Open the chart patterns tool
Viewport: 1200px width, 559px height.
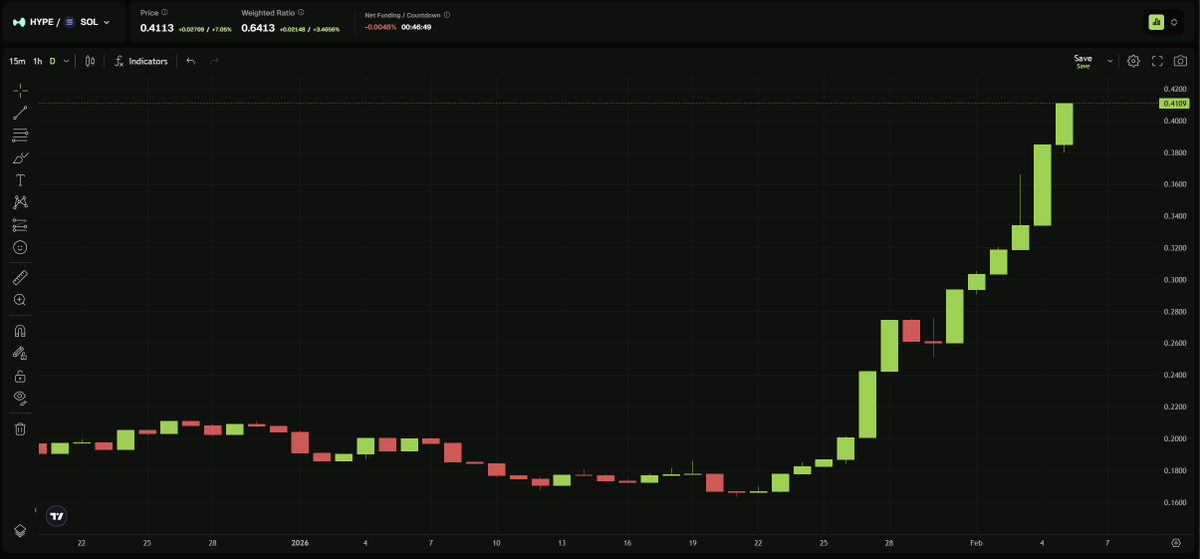tap(20, 202)
